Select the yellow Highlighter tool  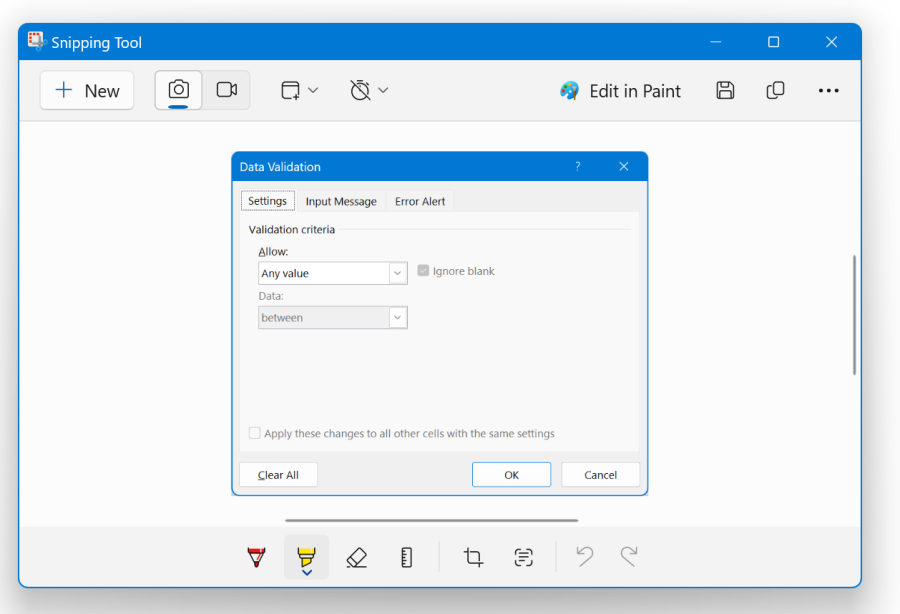[x=306, y=553]
